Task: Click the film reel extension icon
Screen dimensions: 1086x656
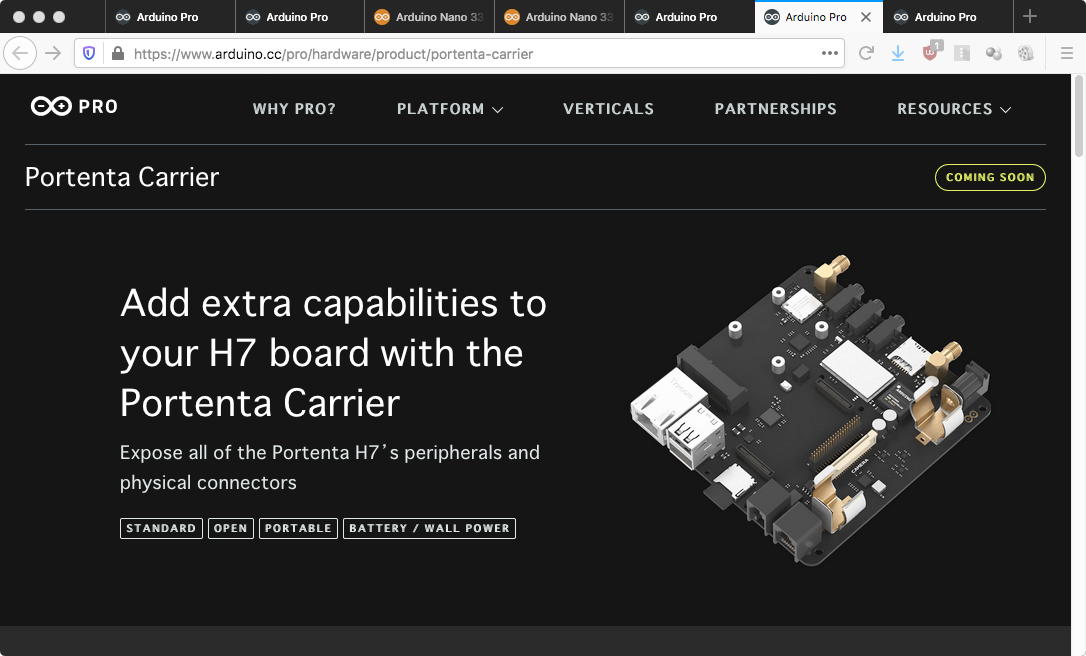Action: pos(1026,53)
